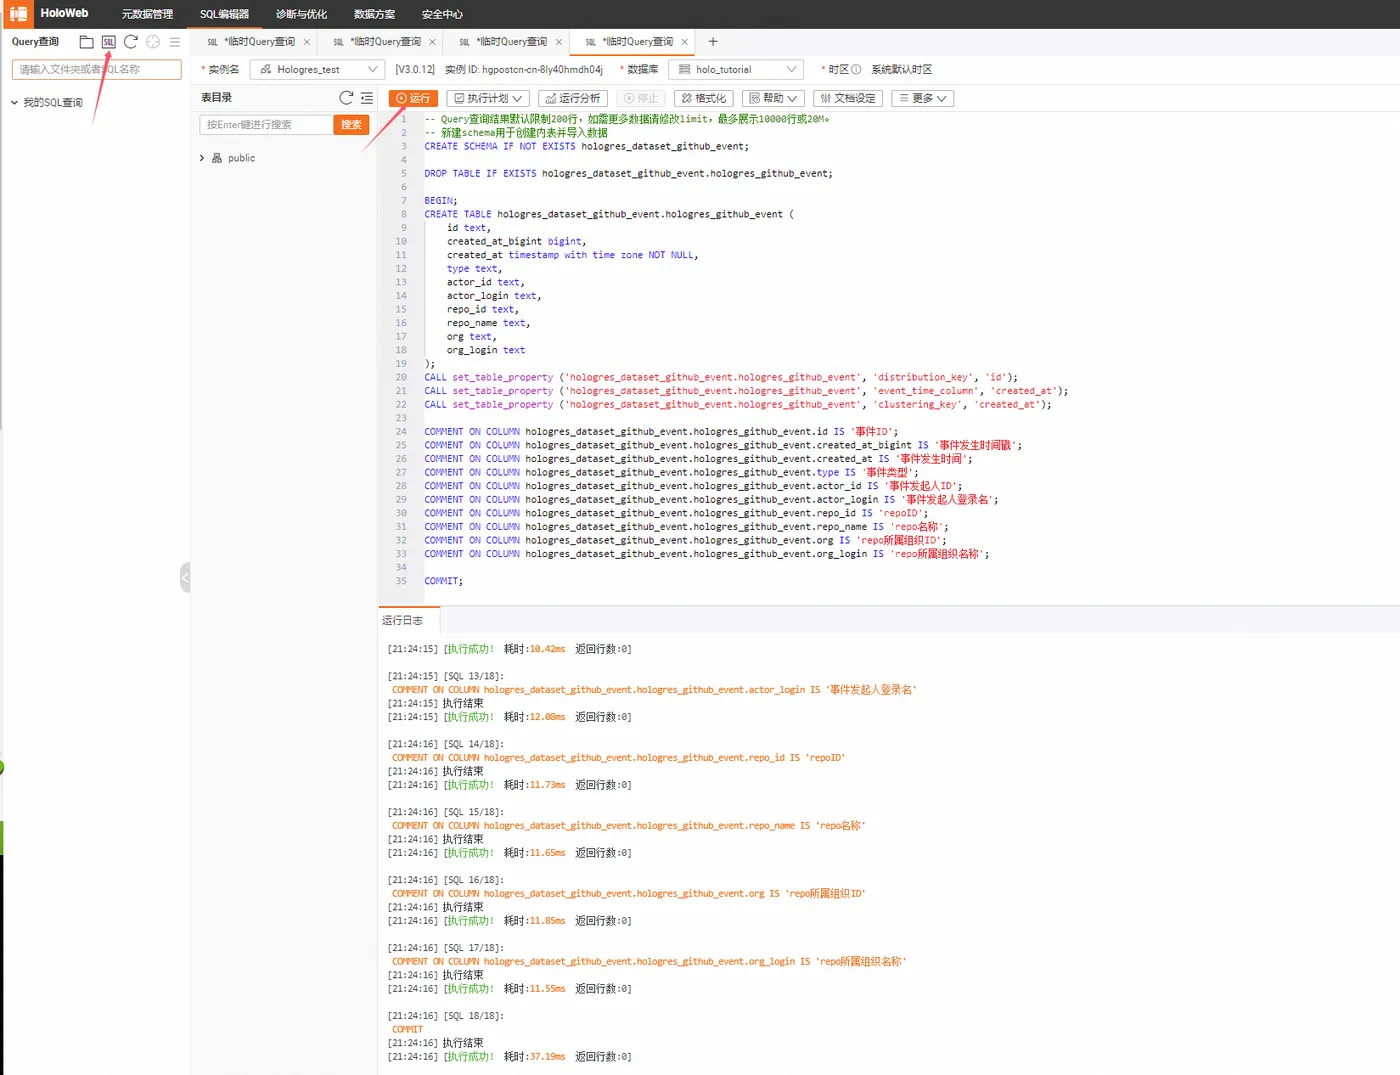Viewport: 1400px width, 1075px height.
Task: Open the 数据库 holo_tutorial dropdown
Action: (736, 70)
